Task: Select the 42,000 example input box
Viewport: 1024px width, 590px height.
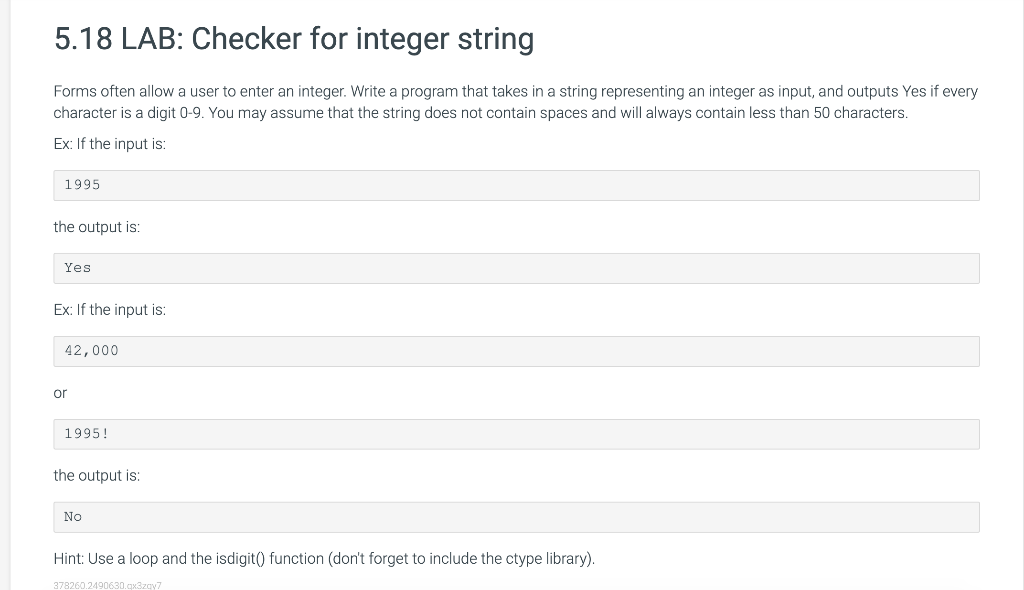Action: click(x=517, y=352)
